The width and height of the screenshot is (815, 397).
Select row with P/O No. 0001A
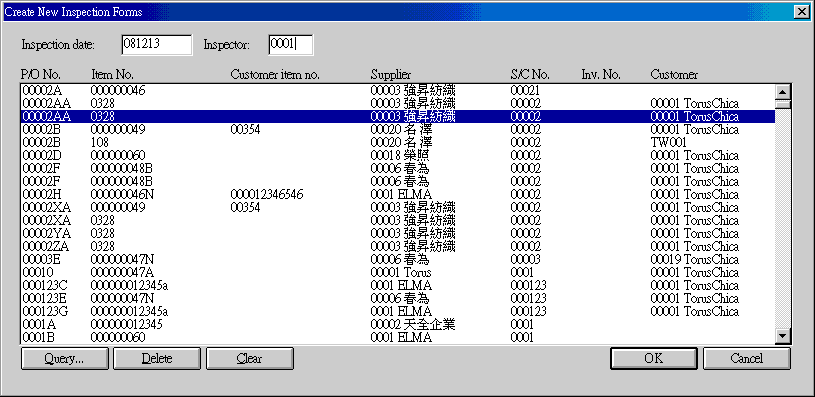(398, 324)
